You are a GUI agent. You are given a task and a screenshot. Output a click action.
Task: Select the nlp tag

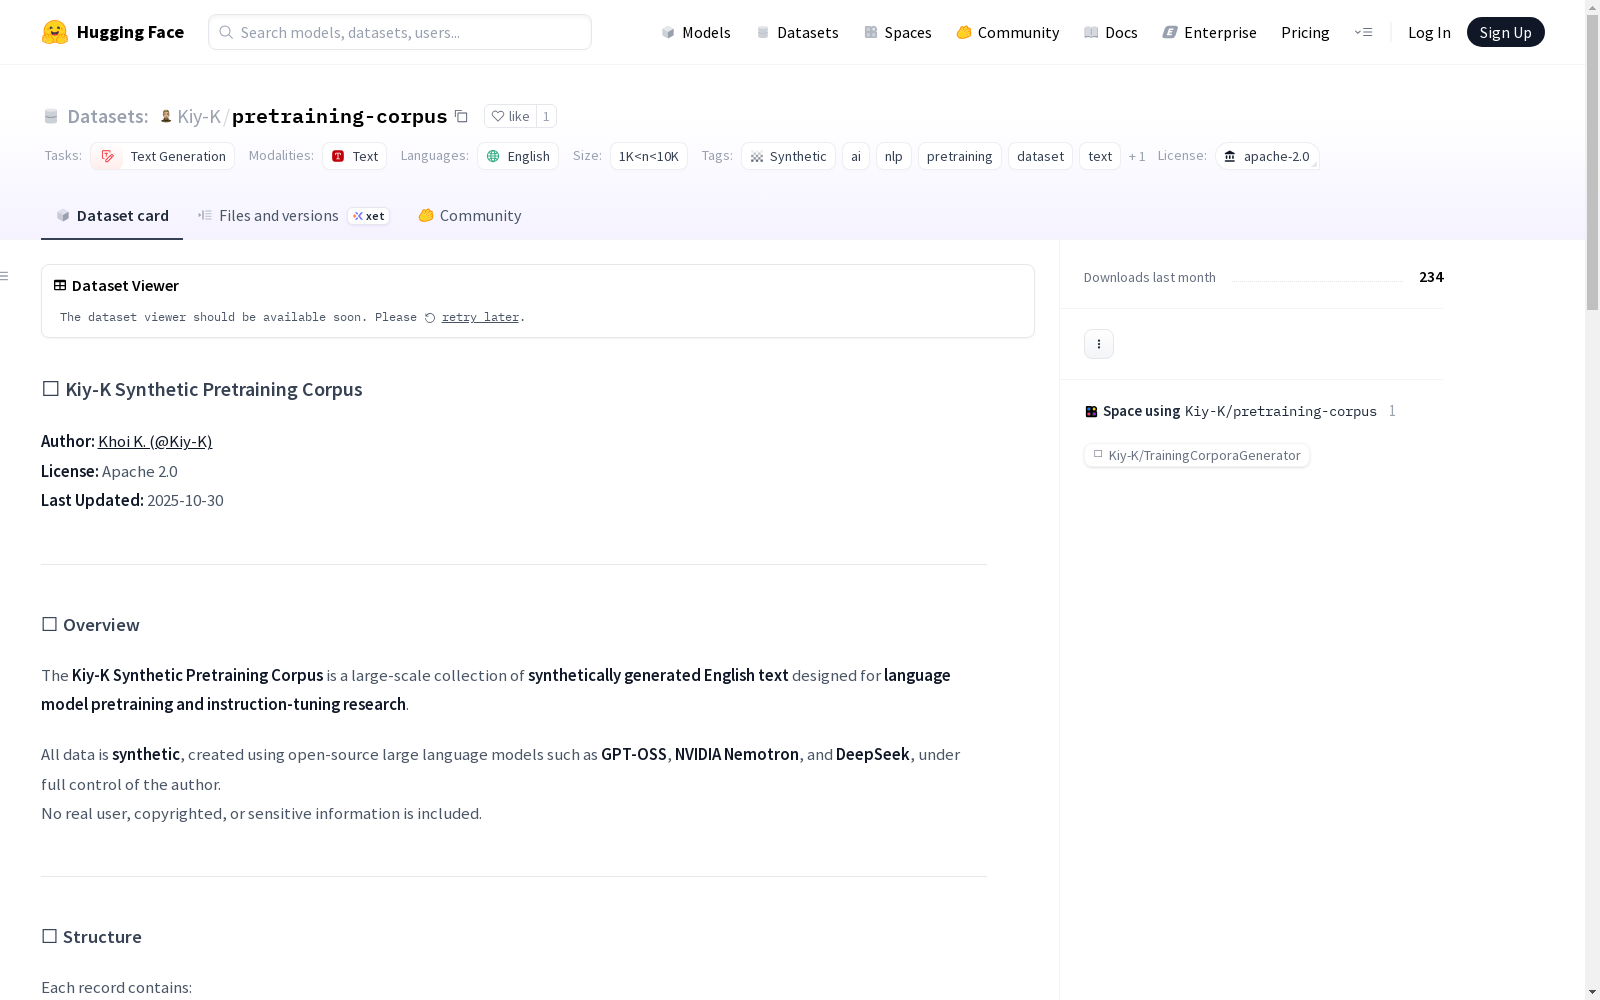pyautogui.click(x=894, y=156)
